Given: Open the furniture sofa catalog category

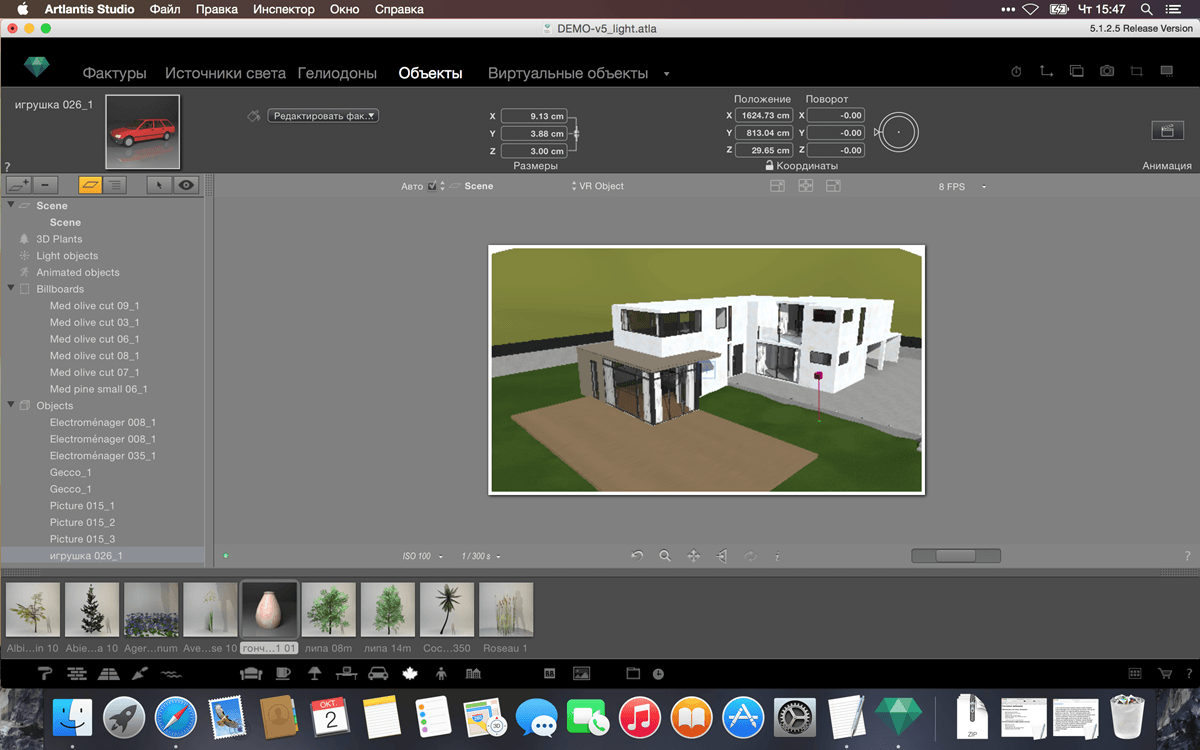Looking at the screenshot, I should (x=251, y=673).
